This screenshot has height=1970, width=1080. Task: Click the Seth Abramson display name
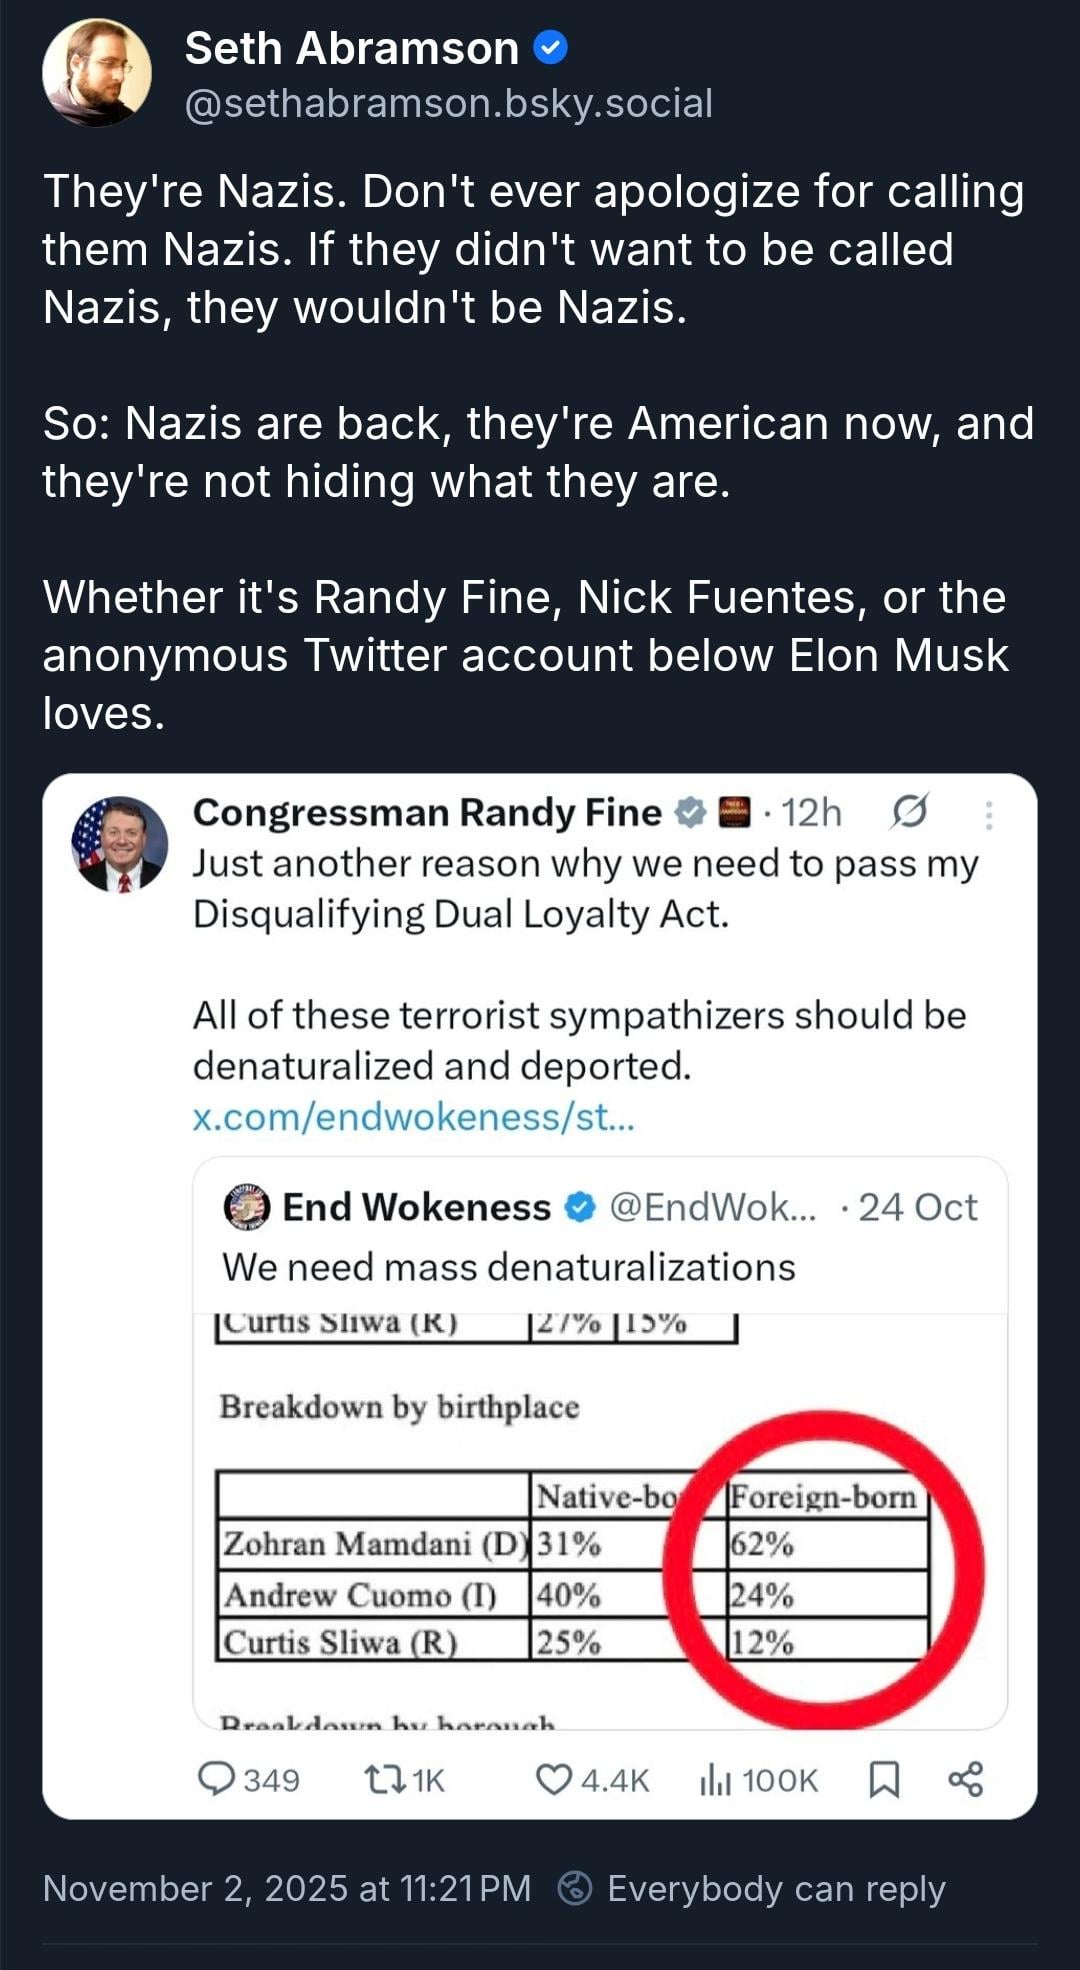point(351,48)
